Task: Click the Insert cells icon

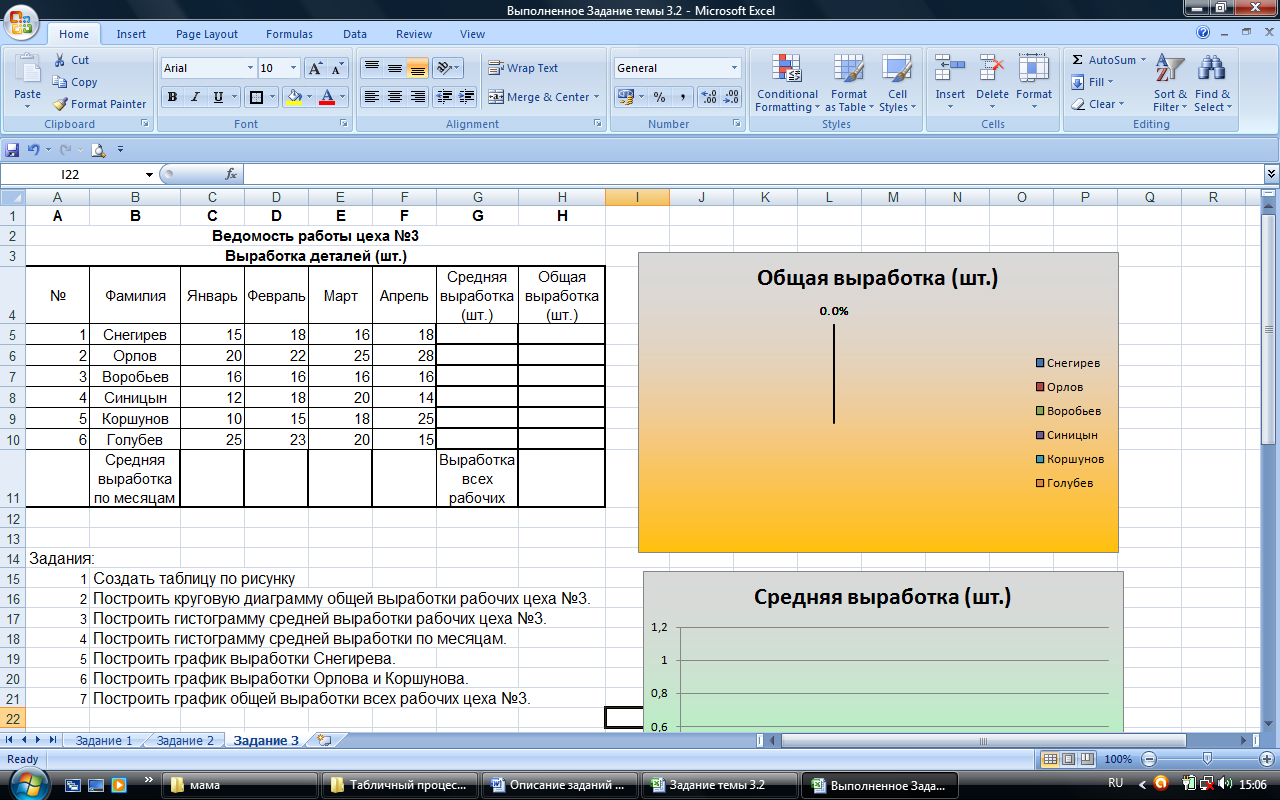Action: point(950,68)
